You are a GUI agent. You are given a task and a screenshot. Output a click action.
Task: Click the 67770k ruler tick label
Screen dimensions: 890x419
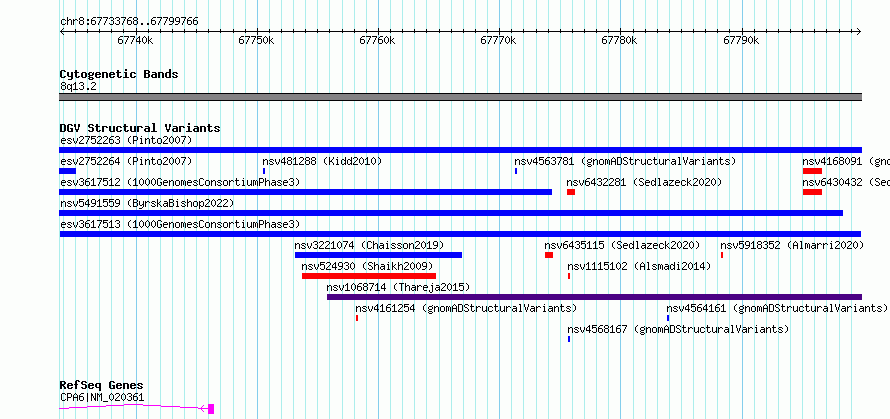498,40
